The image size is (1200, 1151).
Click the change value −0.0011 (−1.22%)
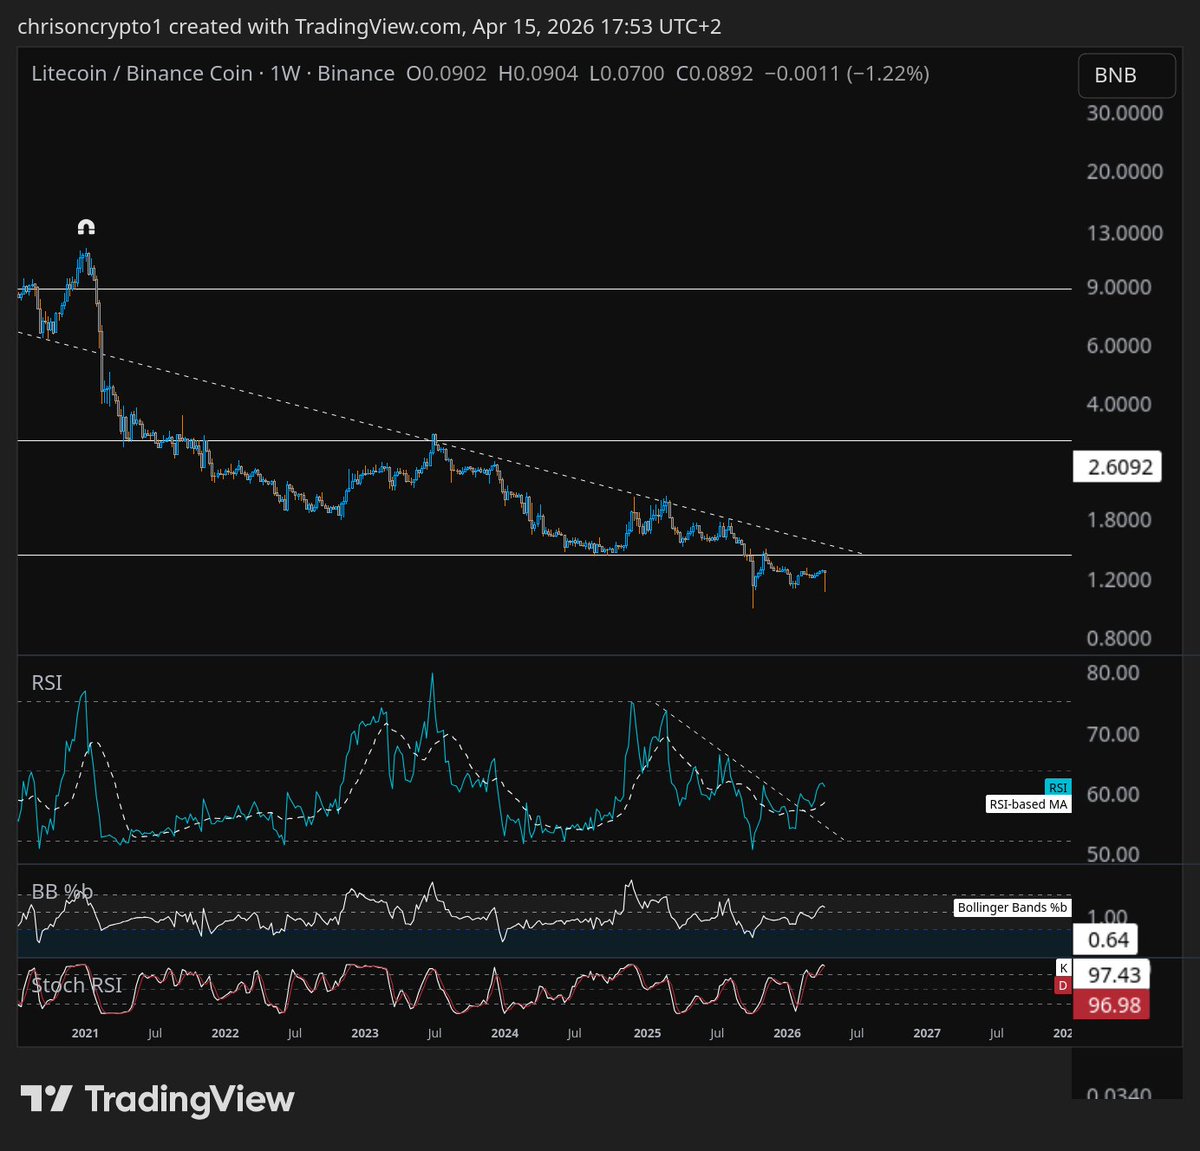tap(847, 74)
